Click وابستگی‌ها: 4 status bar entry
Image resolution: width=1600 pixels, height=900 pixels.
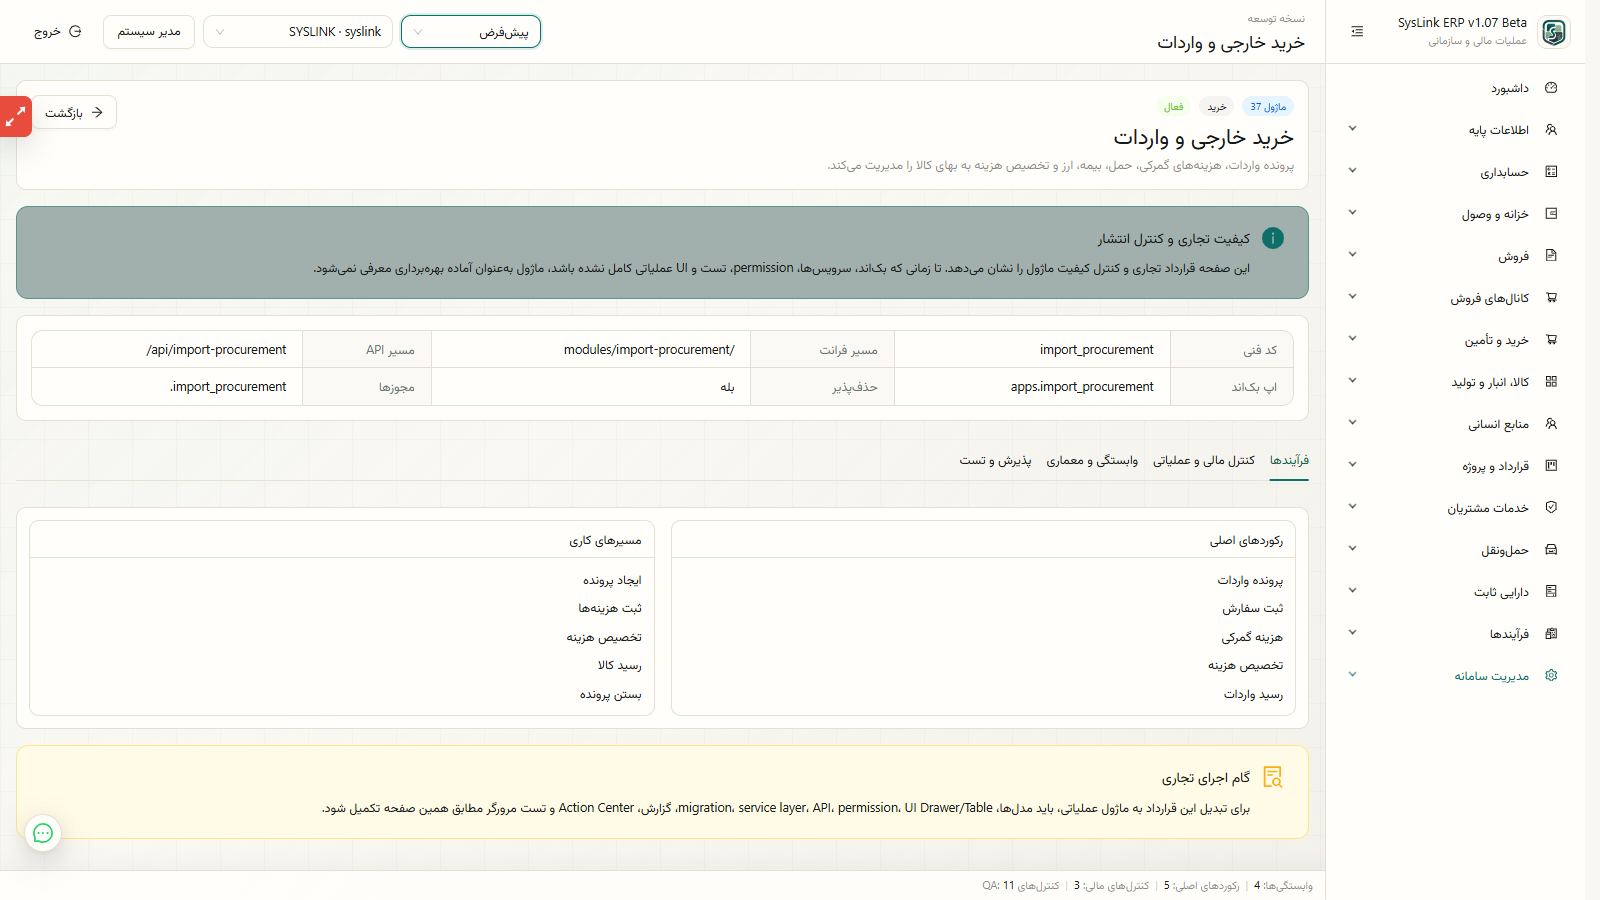click(1283, 886)
